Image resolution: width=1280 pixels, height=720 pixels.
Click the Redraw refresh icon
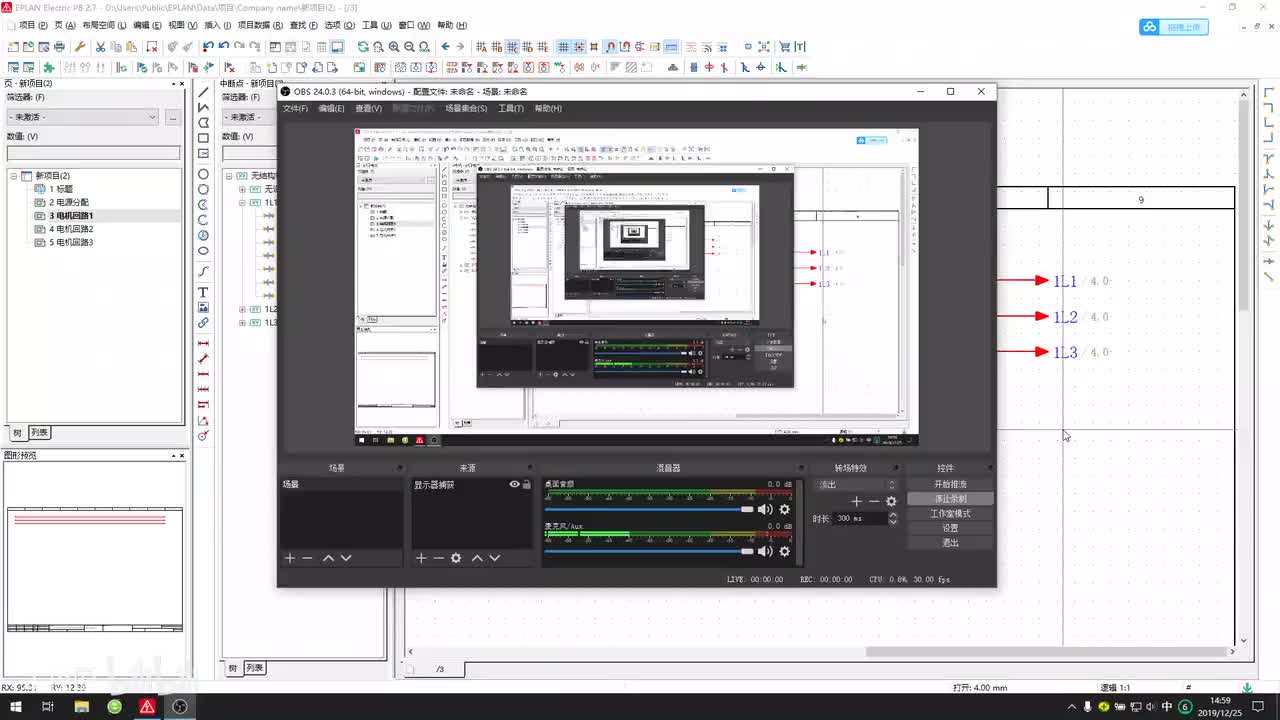[x=363, y=47]
